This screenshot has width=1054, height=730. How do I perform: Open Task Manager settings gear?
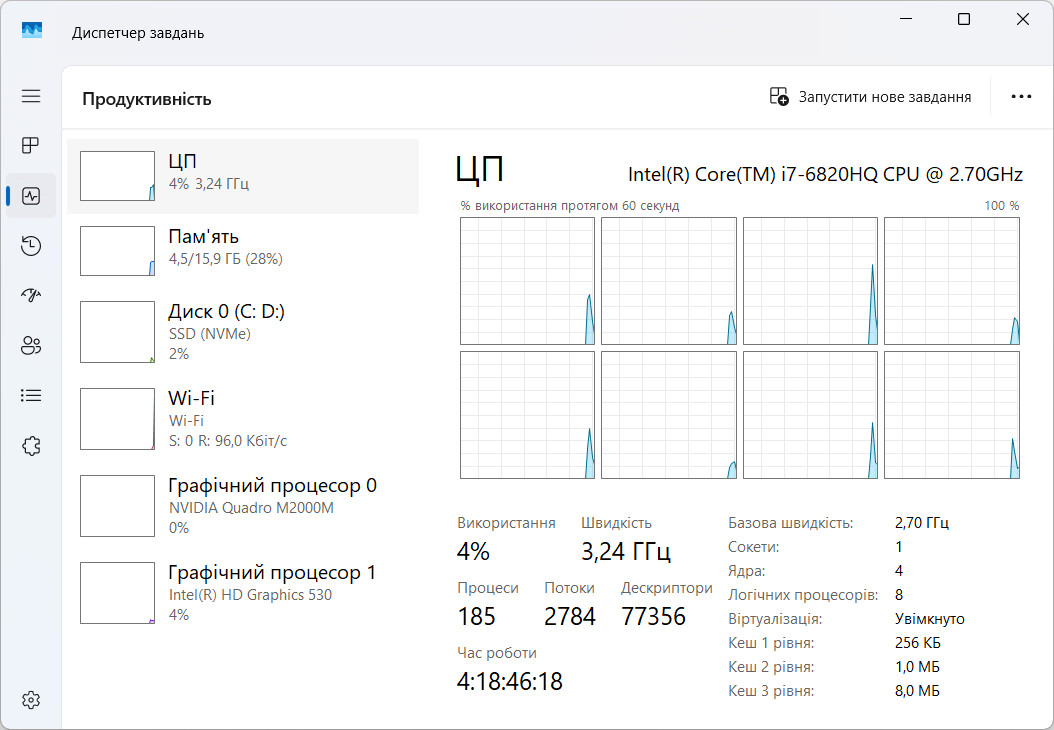(x=31, y=700)
